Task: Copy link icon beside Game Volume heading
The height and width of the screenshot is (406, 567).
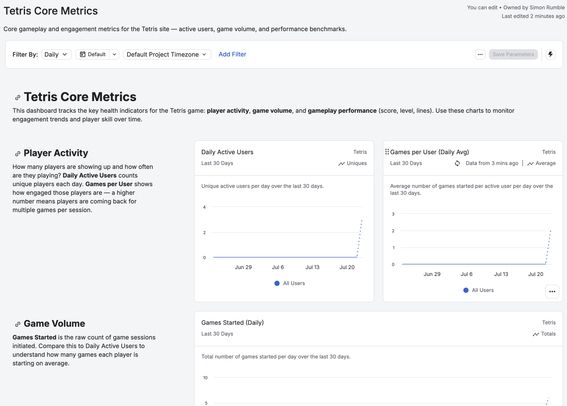Action: coord(17,324)
